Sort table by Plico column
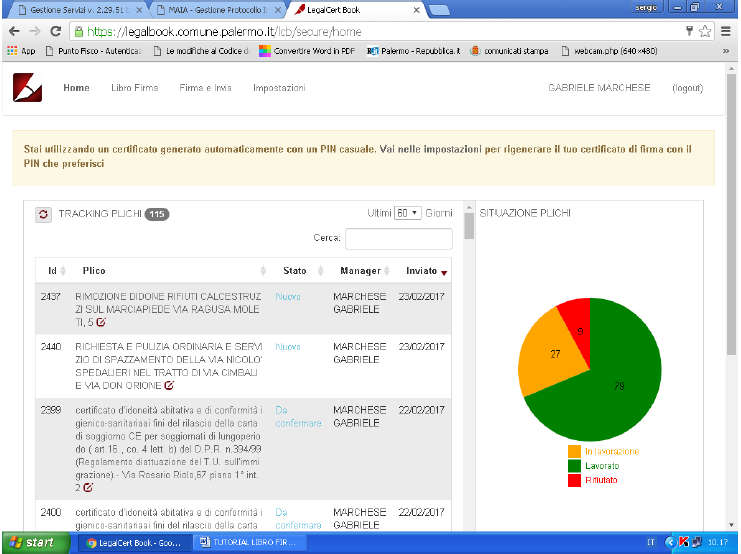Screen dimensions: 741x554 (x=169, y=271)
